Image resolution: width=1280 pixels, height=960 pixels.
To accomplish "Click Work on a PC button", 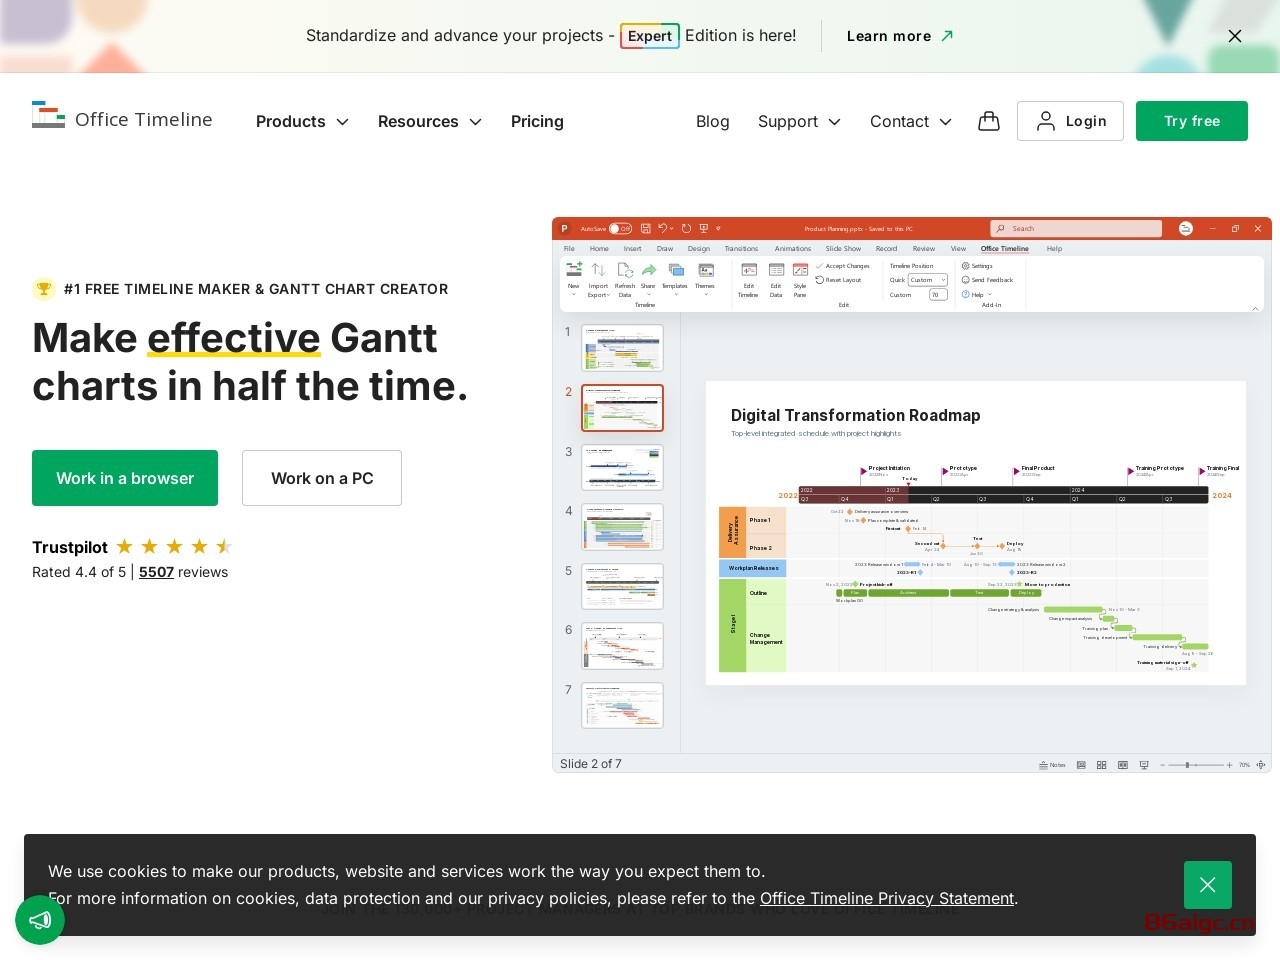I will [x=322, y=478].
